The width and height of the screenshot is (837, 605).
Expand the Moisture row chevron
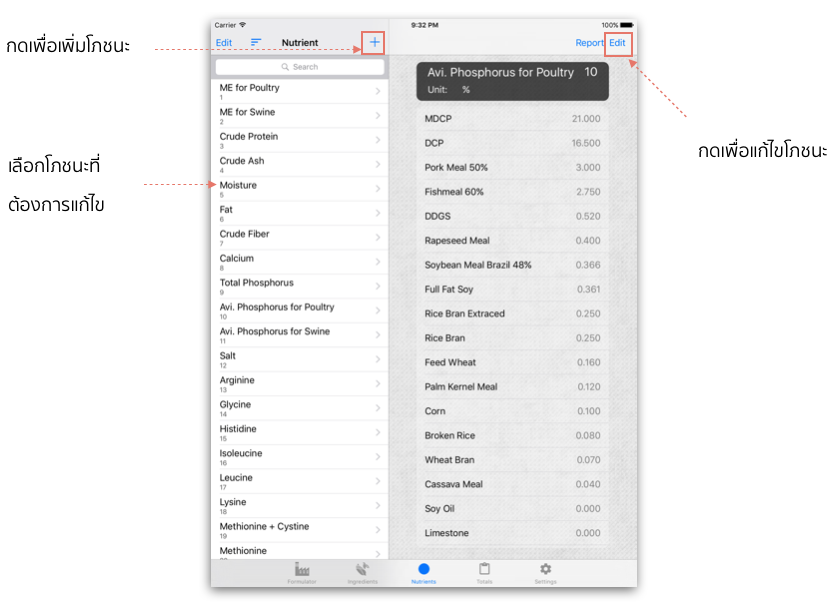(377, 188)
